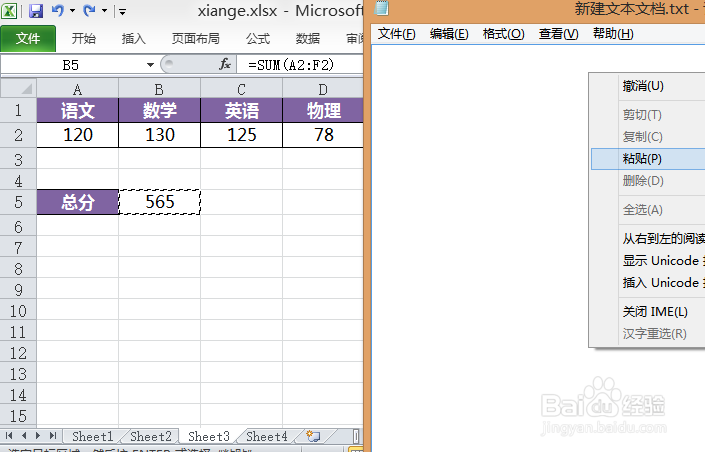The image size is (705, 452).
Task: Expand the Customize Quick Access Toolbar menu
Action: click(122, 11)
